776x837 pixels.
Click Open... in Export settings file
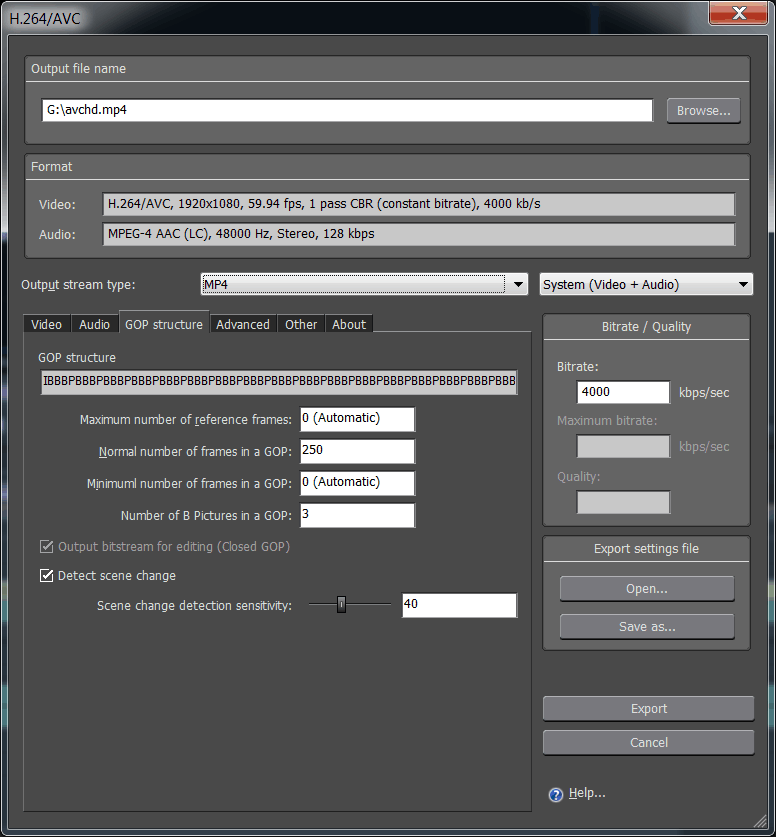pos(646,589)
